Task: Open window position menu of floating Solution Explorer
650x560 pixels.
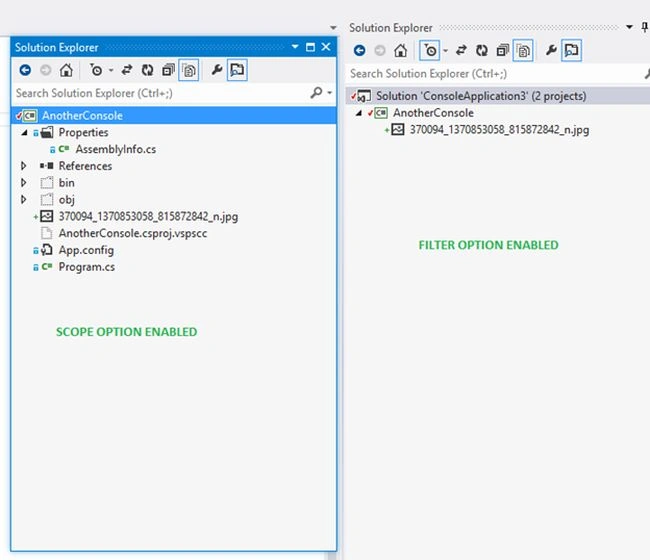Action: click(295, 46)
